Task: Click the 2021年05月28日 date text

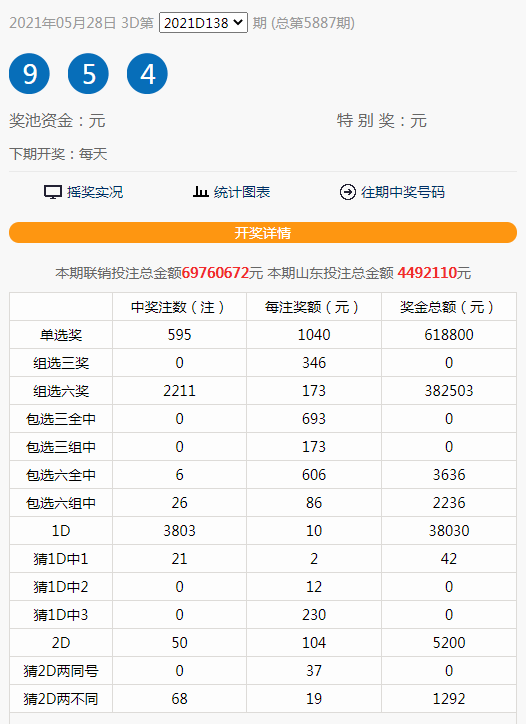Action: [x=63, y=23]
